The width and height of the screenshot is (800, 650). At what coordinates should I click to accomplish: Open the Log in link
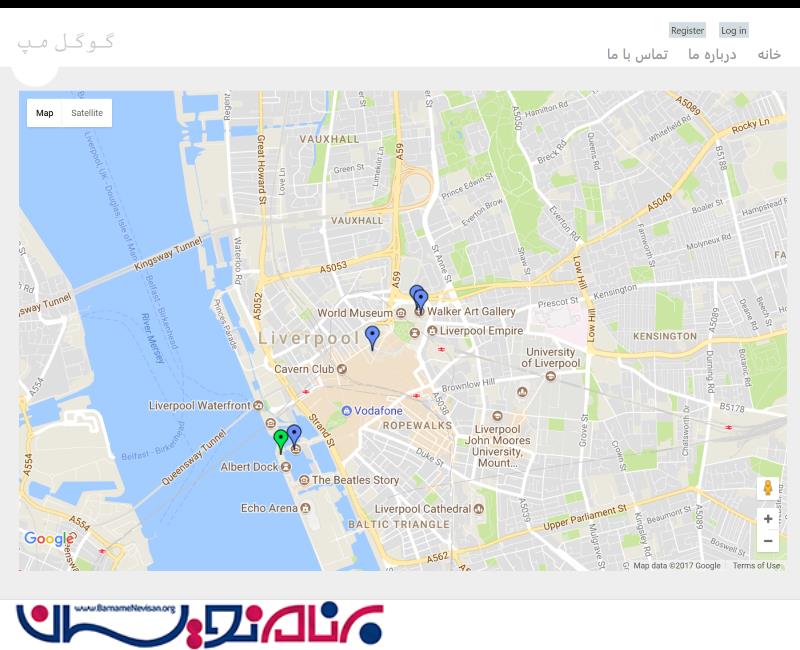pos(733,31)
